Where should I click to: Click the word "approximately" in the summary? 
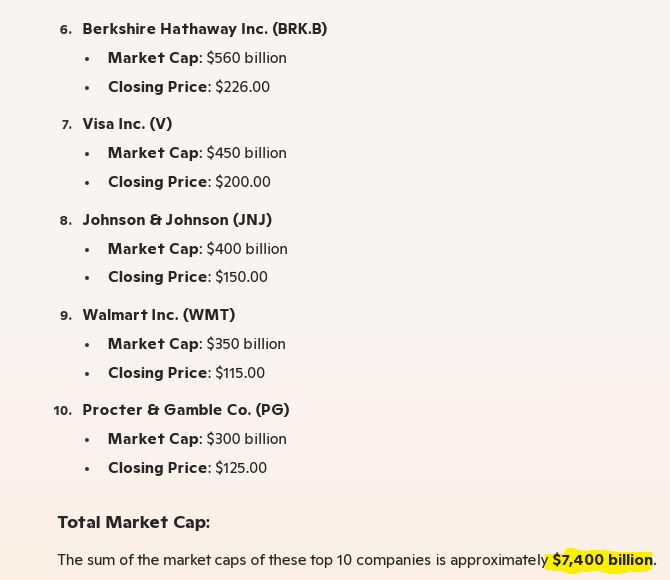(x=499, y=560)
